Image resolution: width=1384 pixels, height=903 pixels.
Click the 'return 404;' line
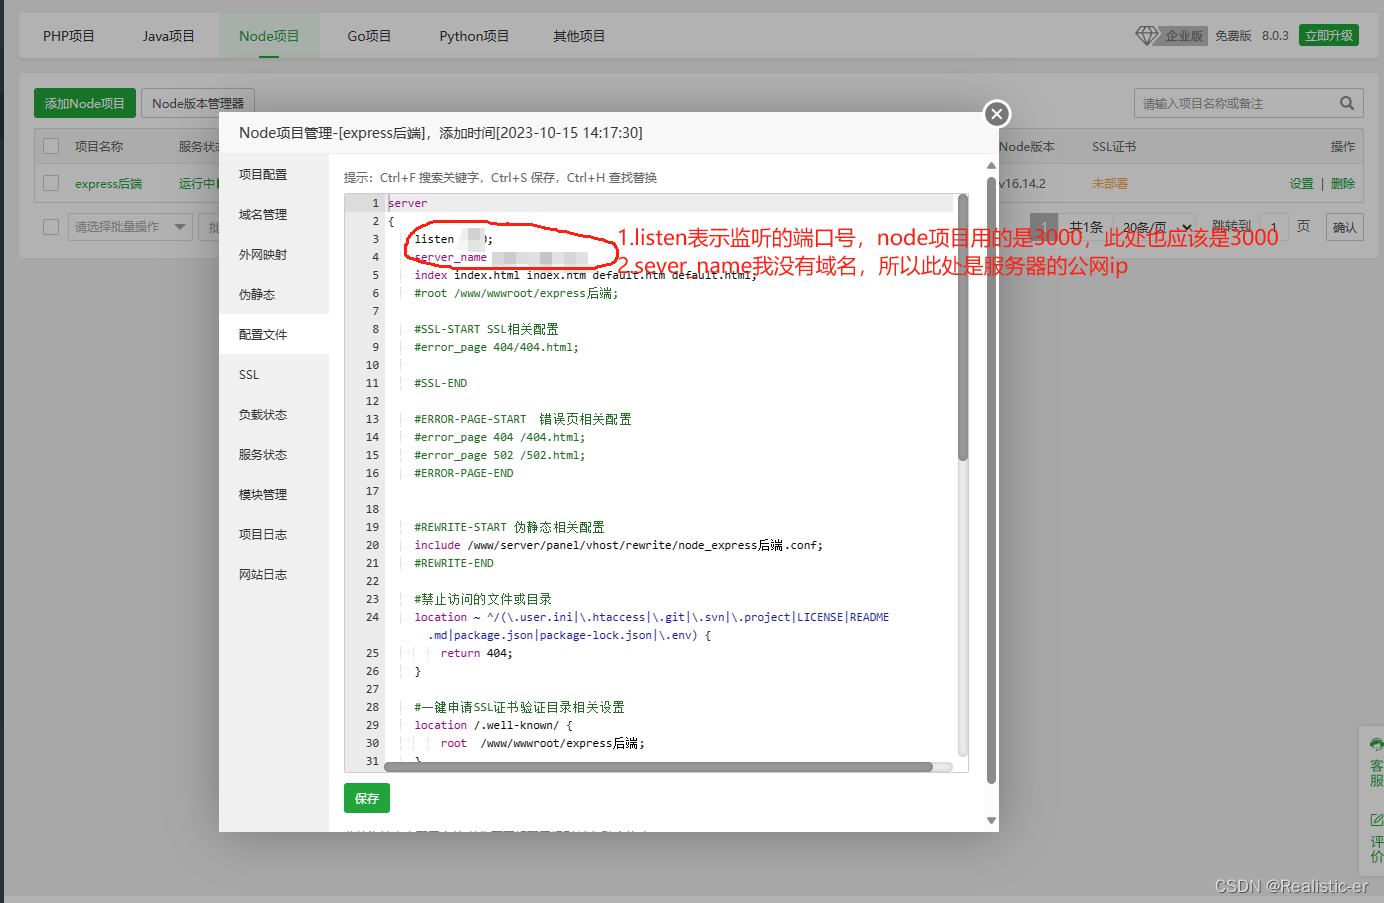[476, 653]
